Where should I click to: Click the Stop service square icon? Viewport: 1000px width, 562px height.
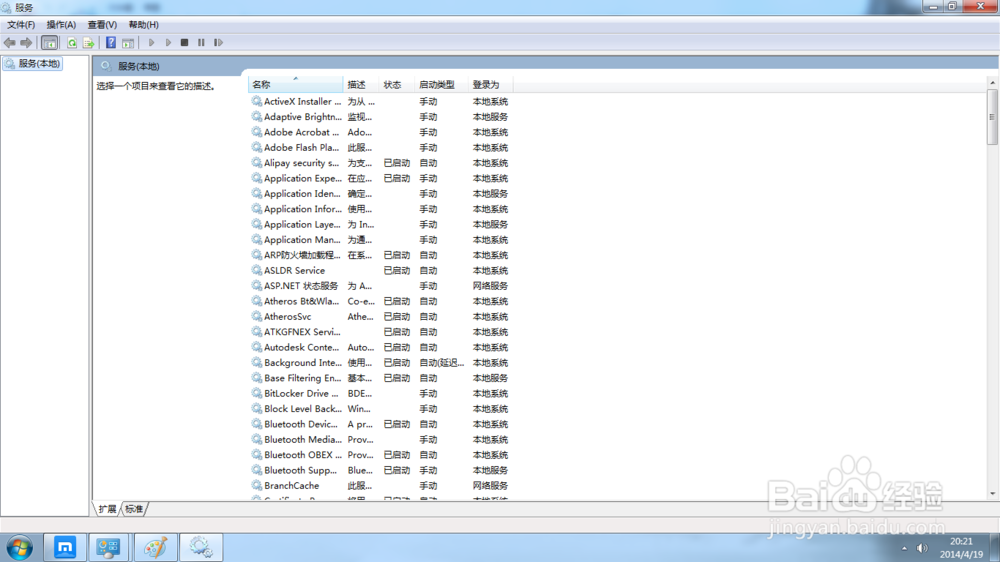click(184, 43)
